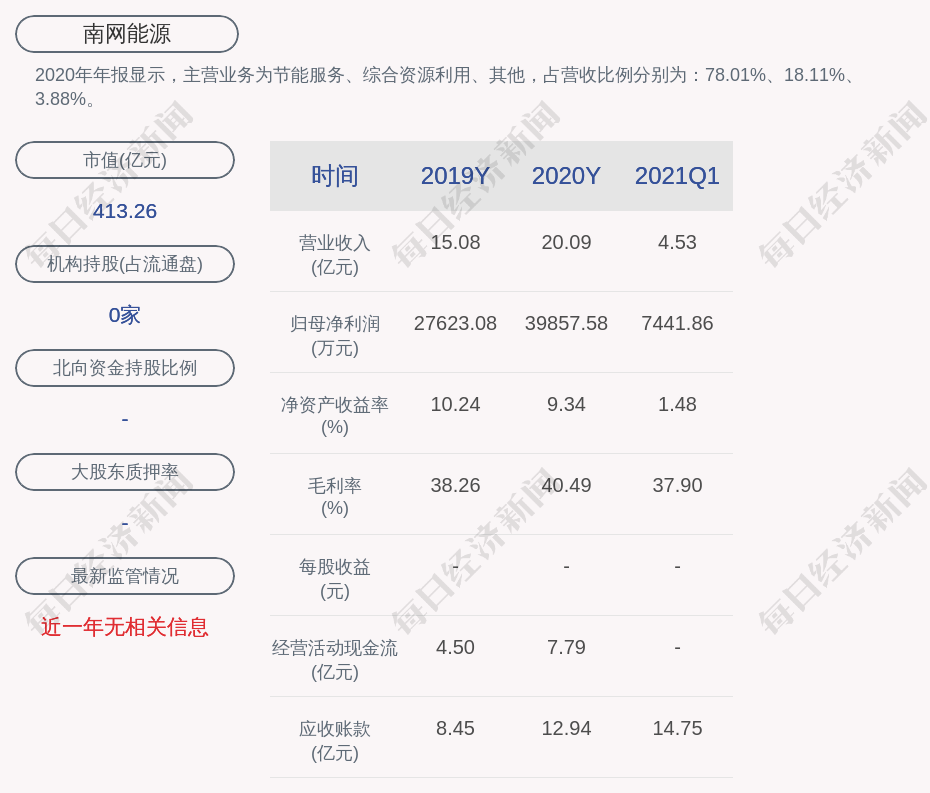930x793 pixels.
Task: Select the 大股东质押率 pill
Action: 125,472
